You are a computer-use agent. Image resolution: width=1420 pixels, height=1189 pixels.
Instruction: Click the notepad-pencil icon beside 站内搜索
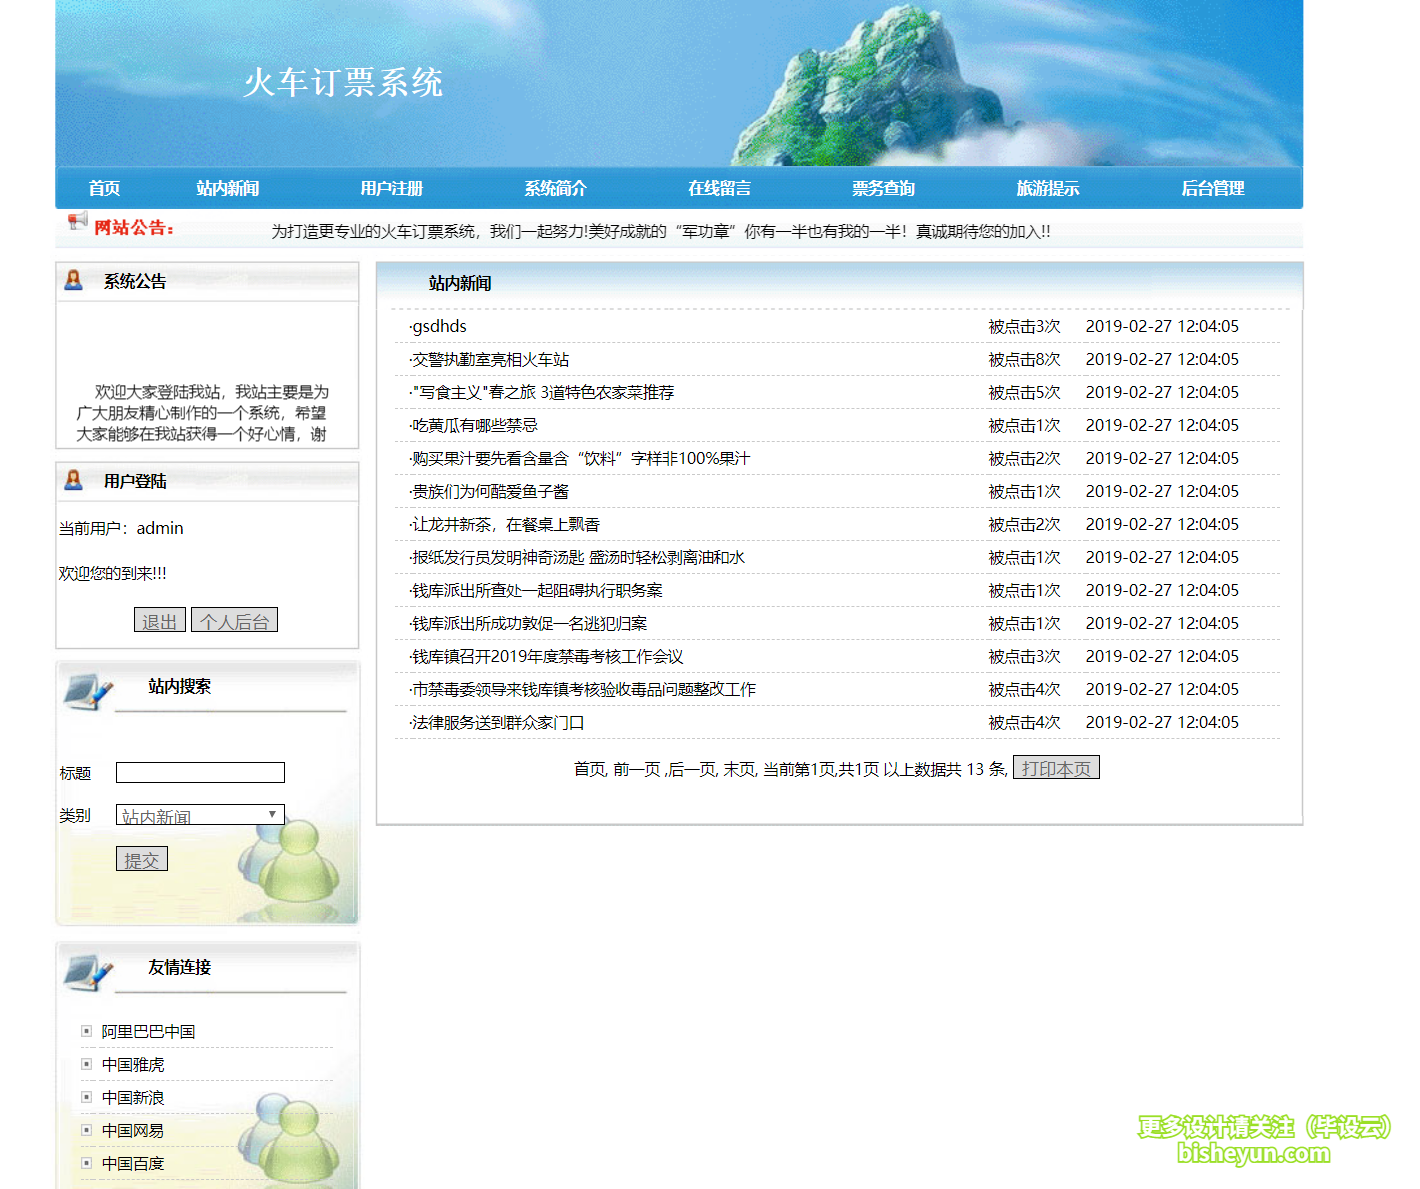pos(88,690)
